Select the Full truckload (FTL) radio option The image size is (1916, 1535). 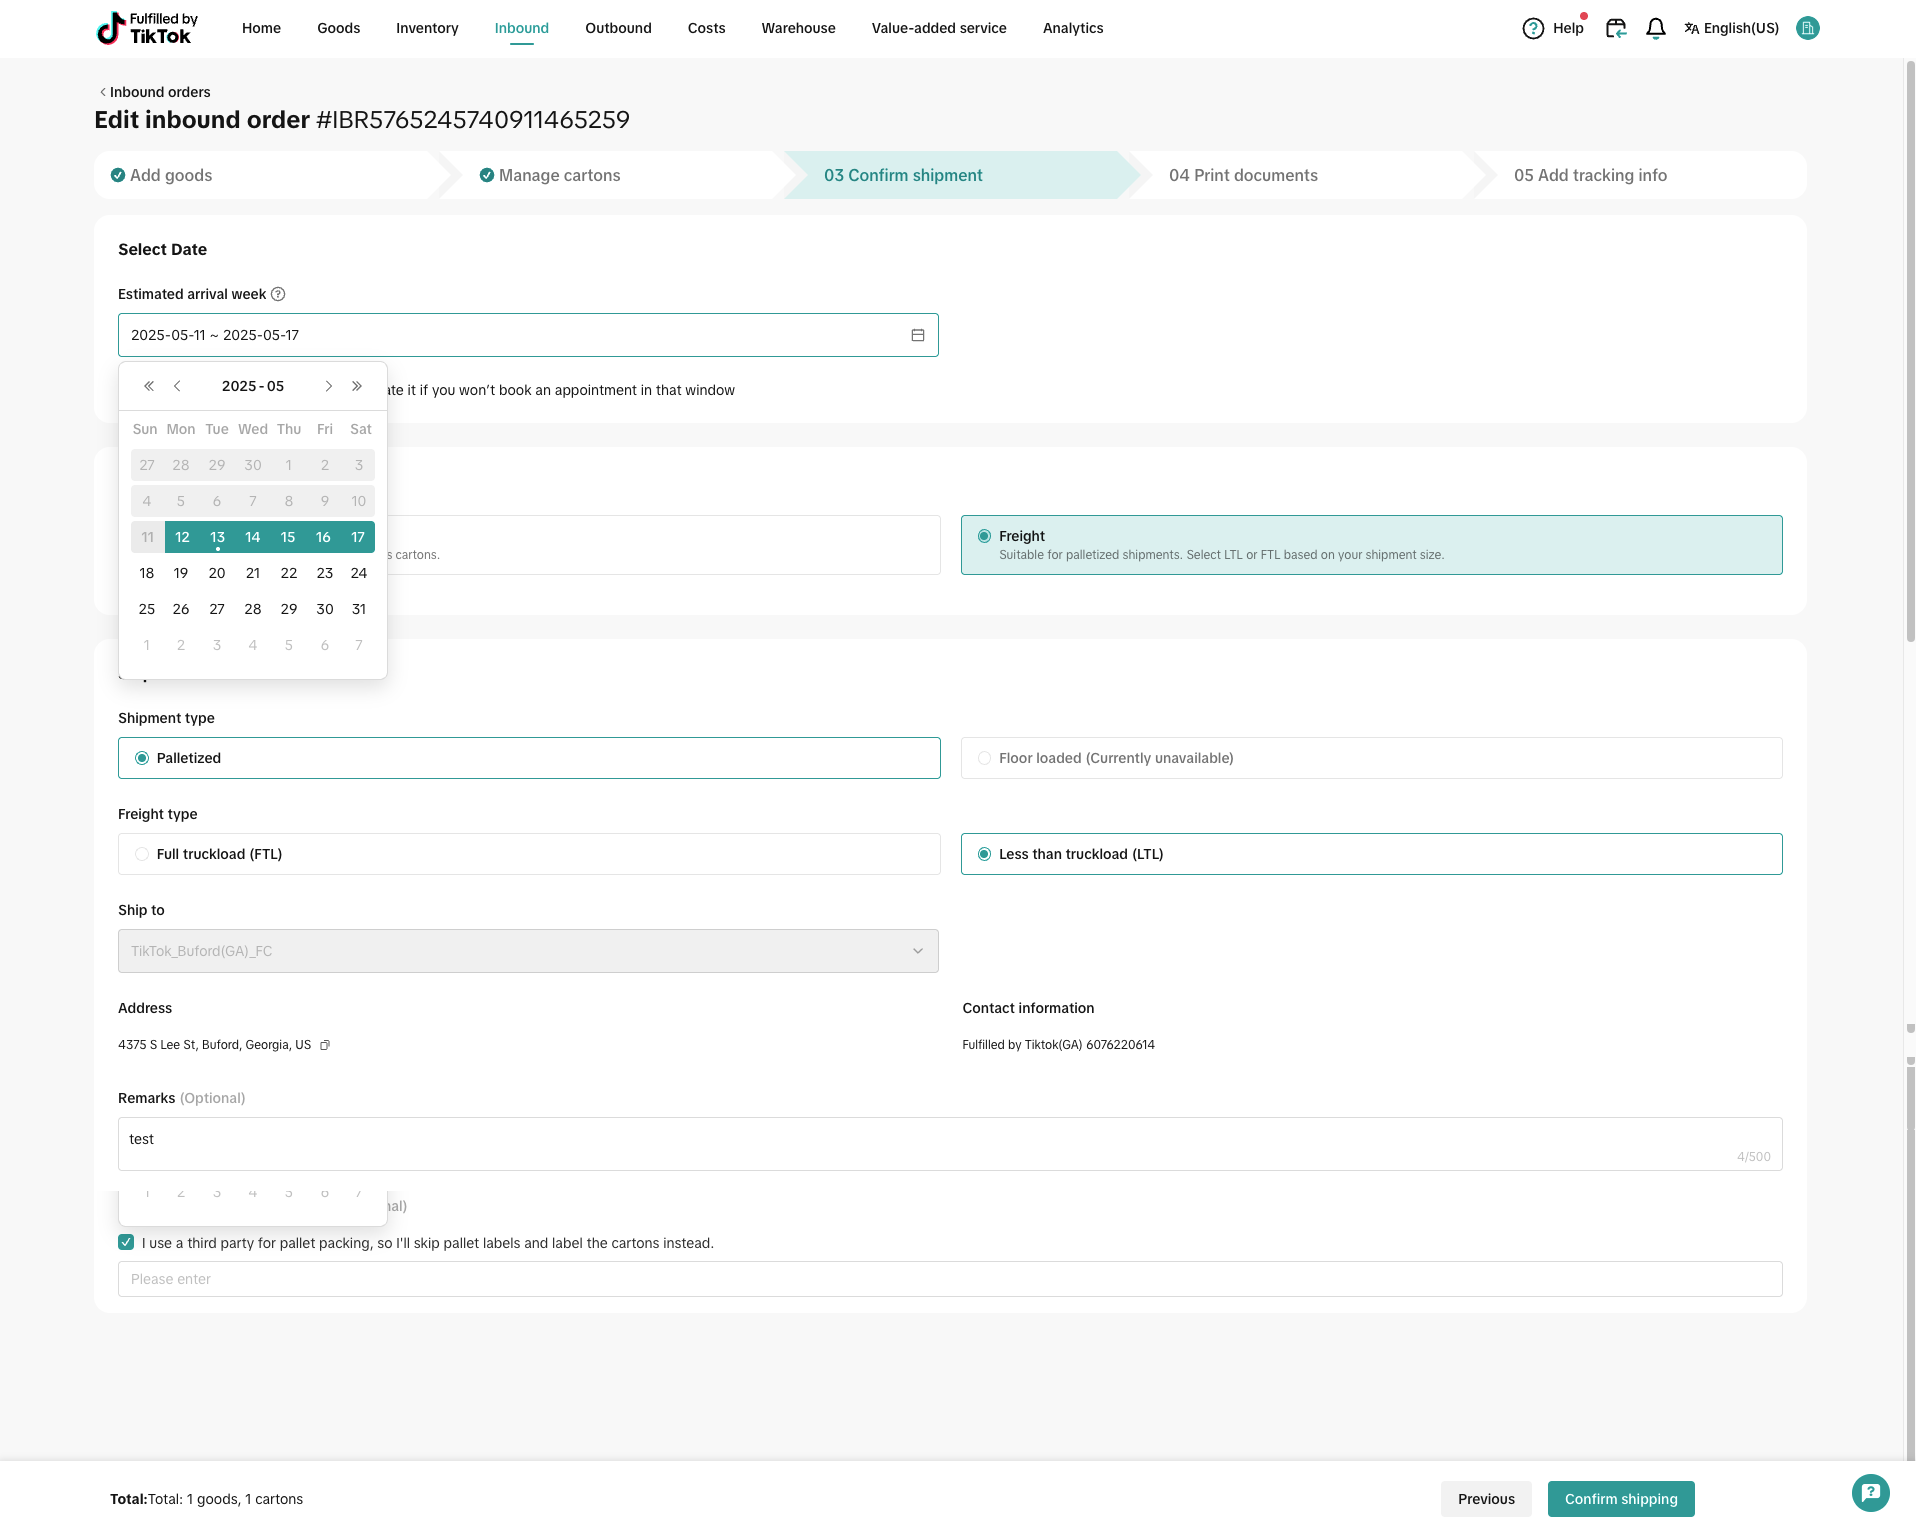click(x=142, y=854)
